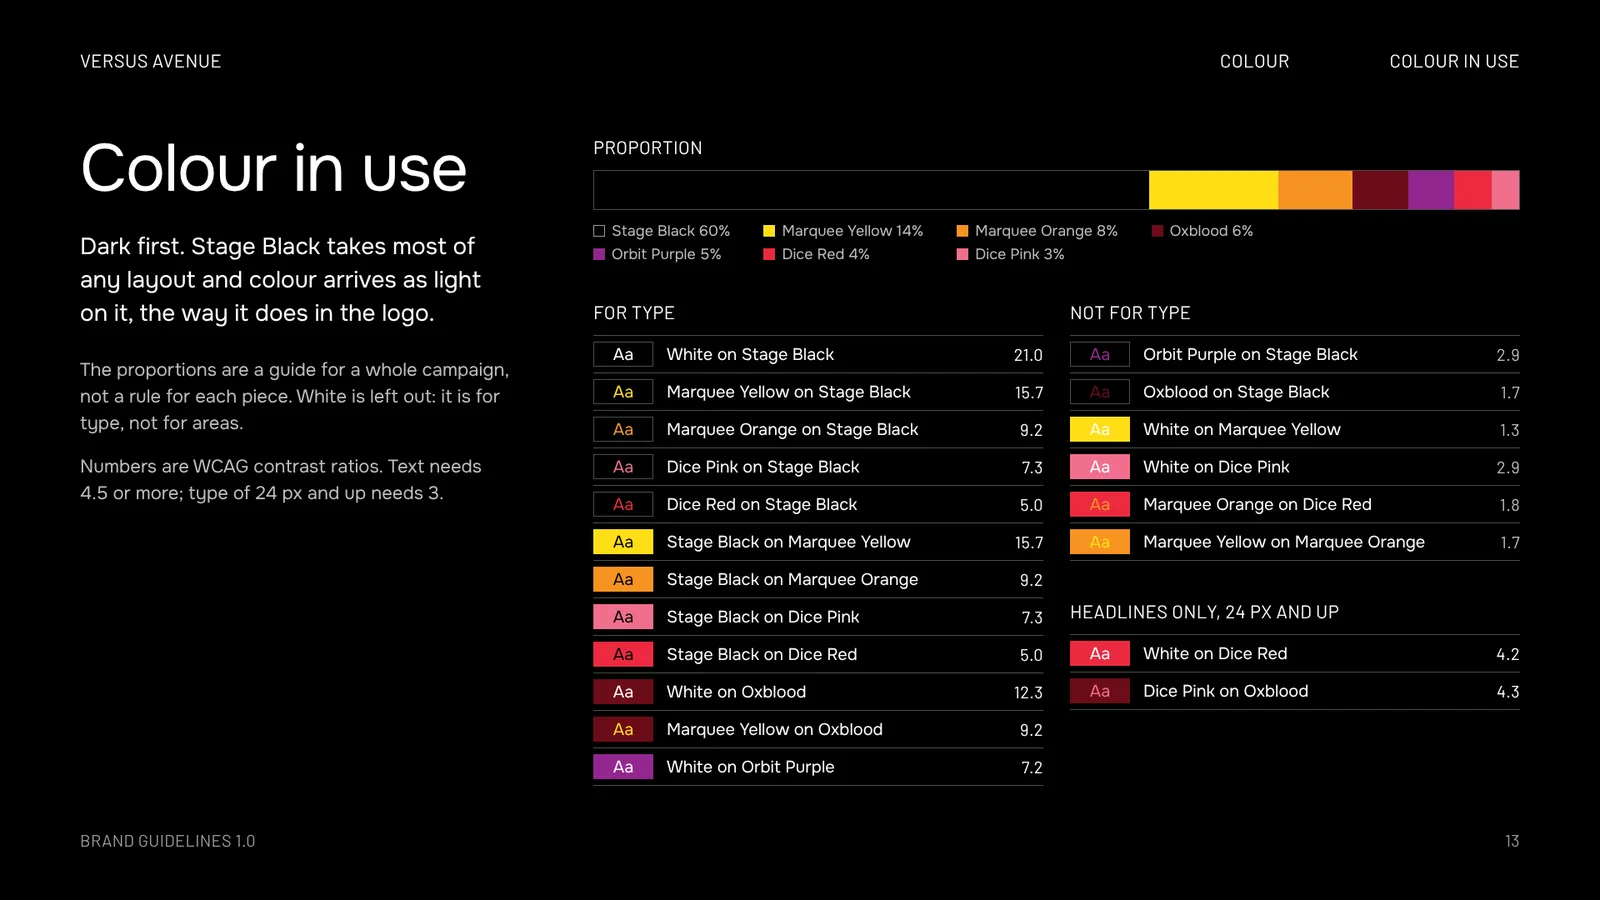The image size is (1600, 900).
Task: Select the 'Marquee Orange on Stage Black' row label
Action: point(792,429)
